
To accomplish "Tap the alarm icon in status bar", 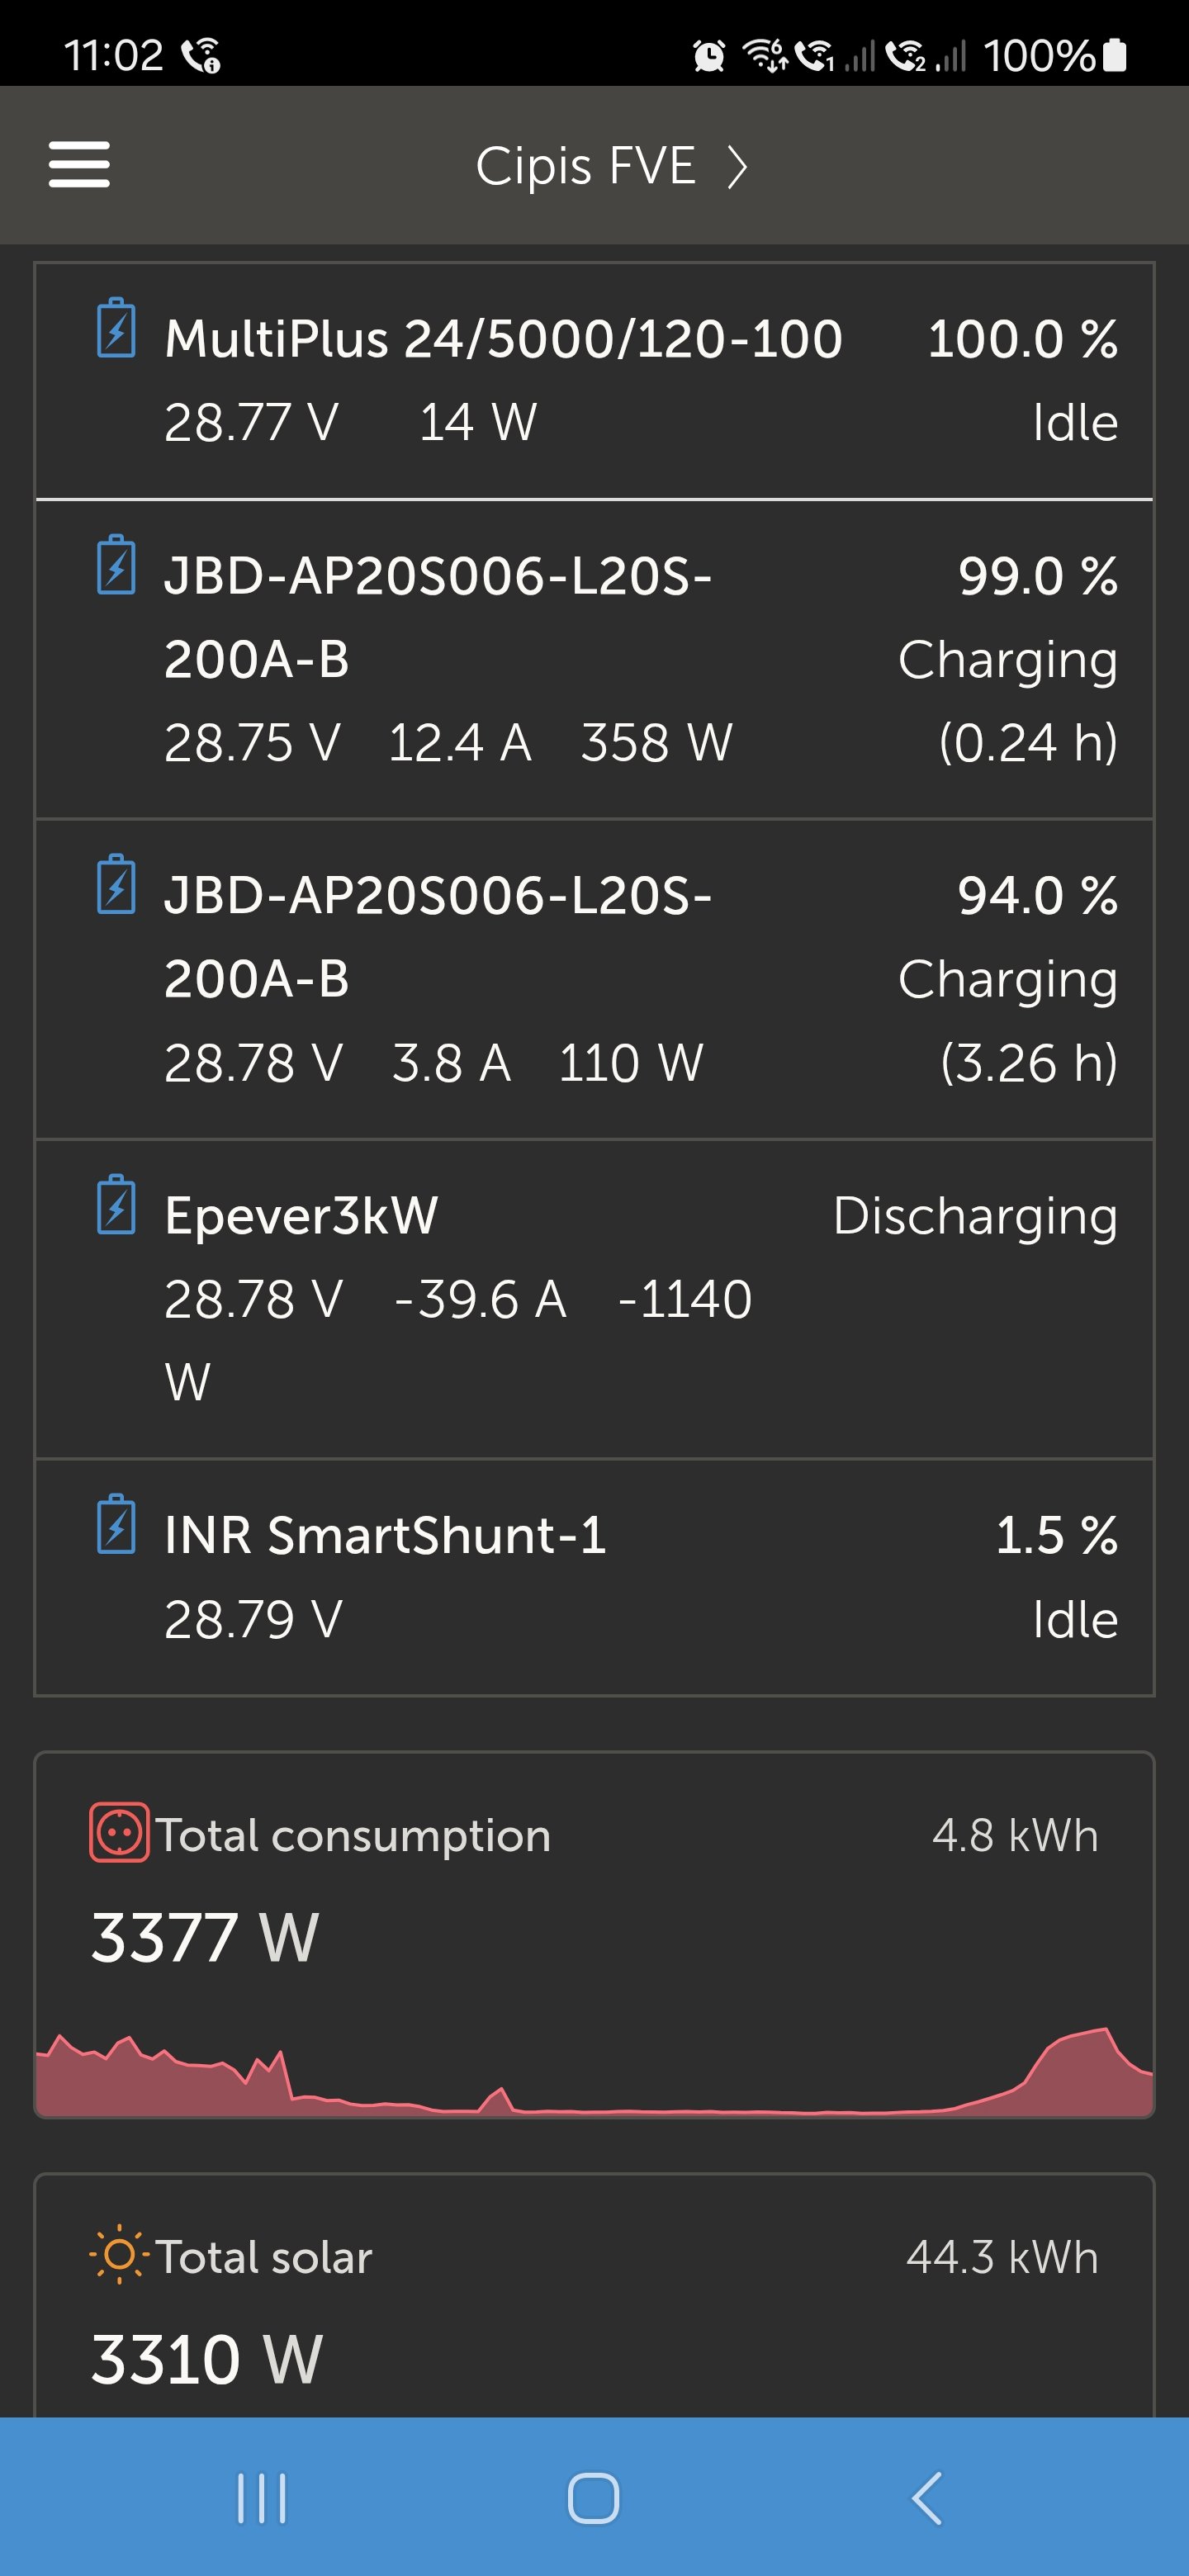I will pyautogui.click(x=709, y=55).
